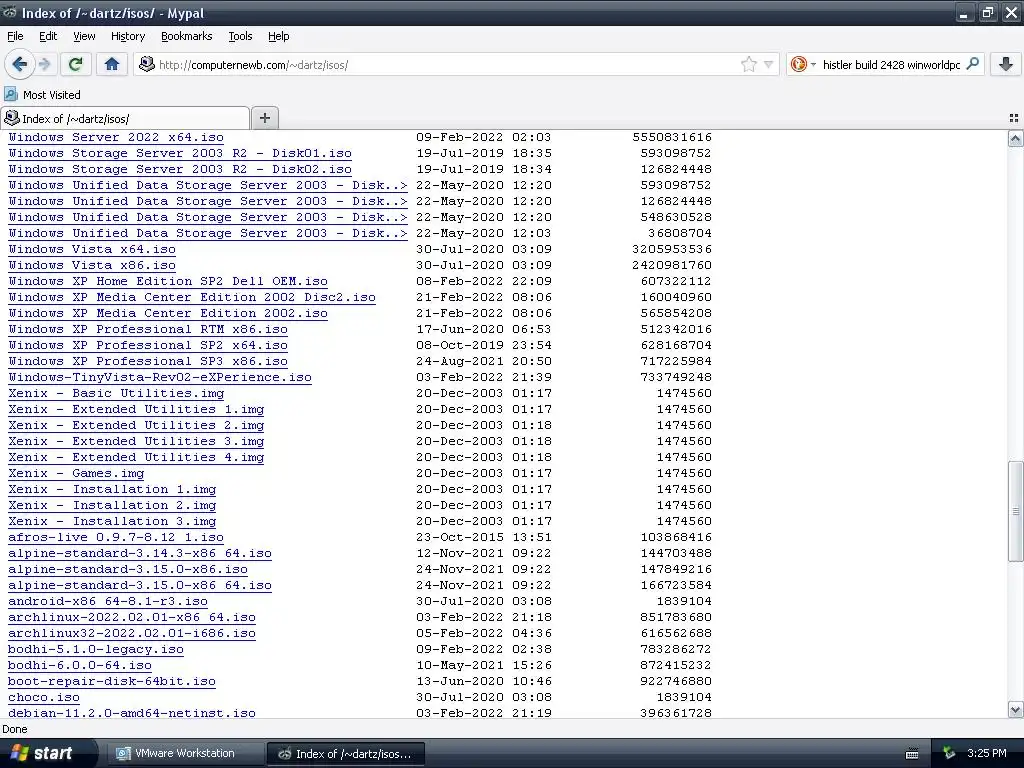
Task: Click the vertical scrollbar thumb
Action: coord(1015,511)
